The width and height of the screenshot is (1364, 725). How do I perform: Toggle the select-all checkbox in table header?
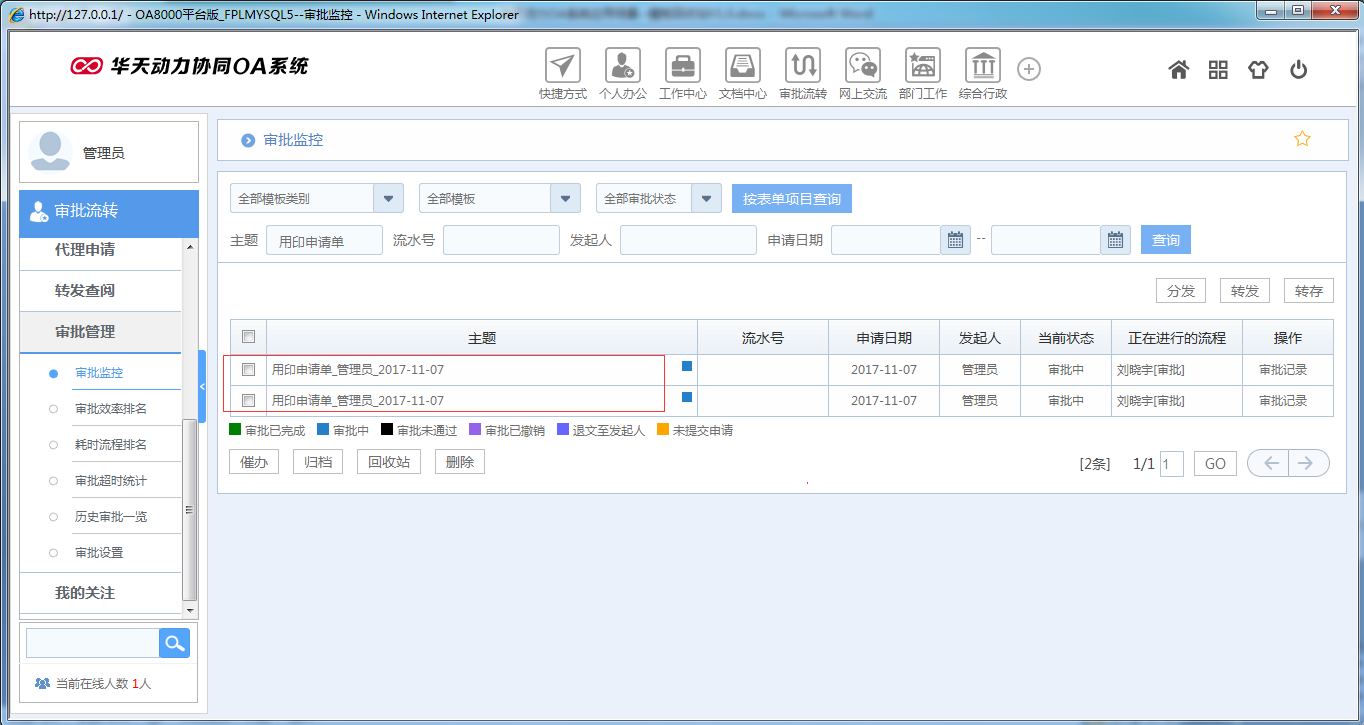(x=249, y=337)
